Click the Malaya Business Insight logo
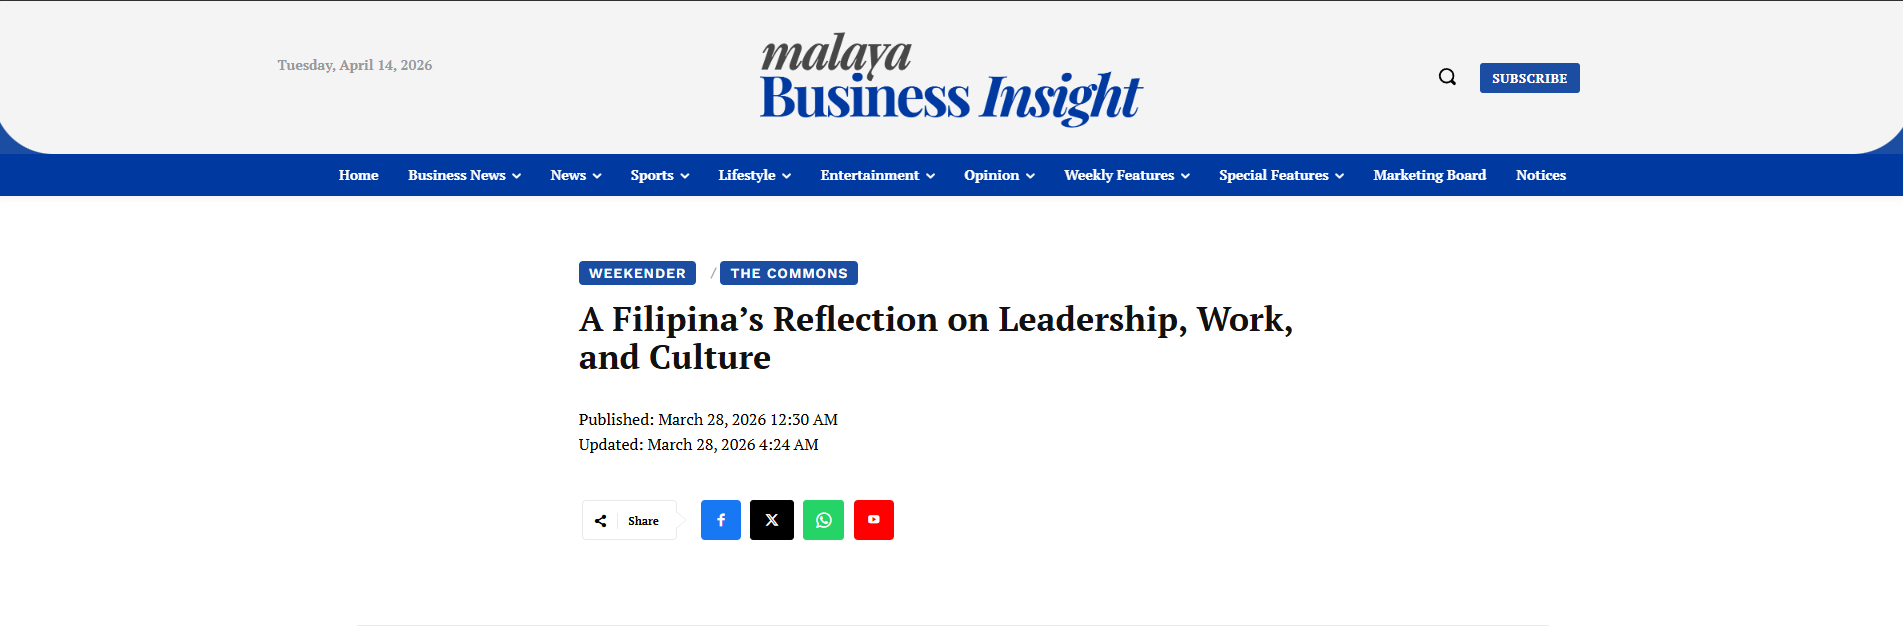This screenshot has width=1903, height=627. click(950, 80)
